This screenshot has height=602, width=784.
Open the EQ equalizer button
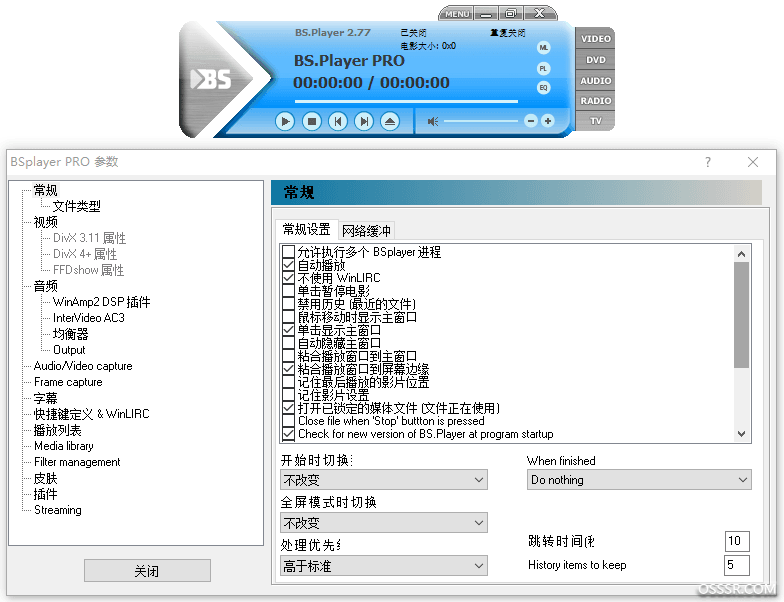(x=544, y=88)
